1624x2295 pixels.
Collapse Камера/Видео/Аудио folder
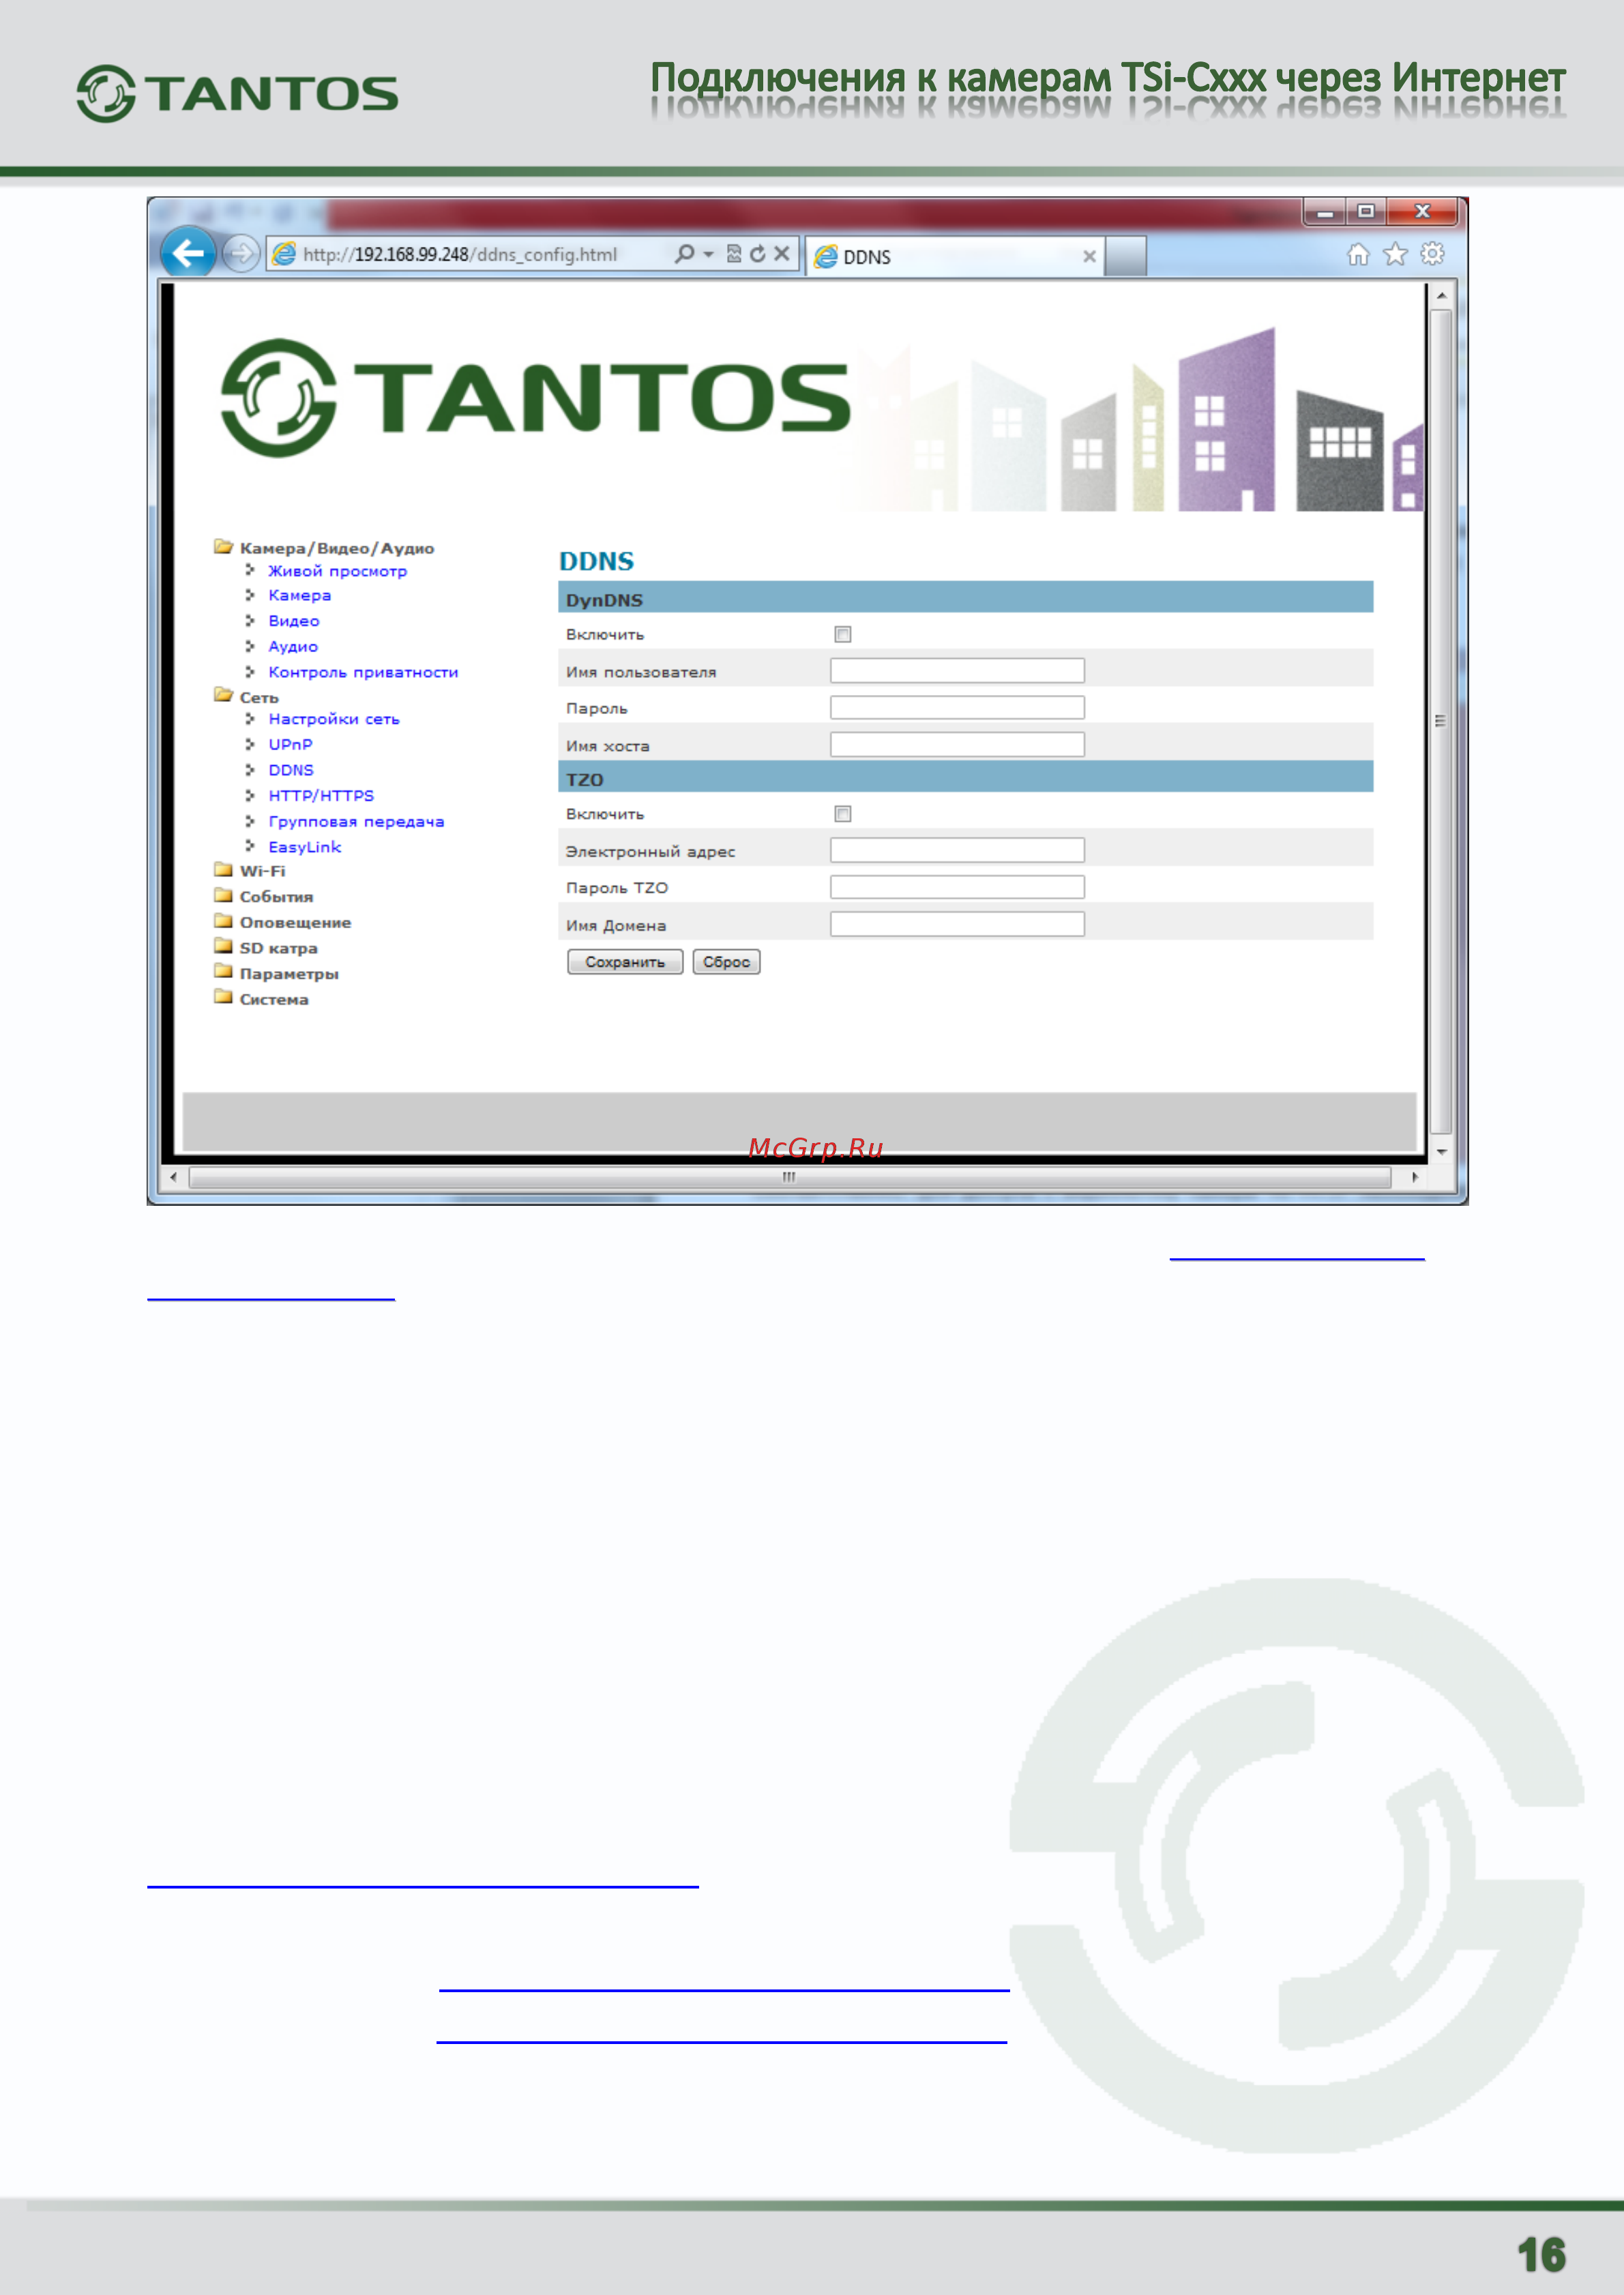tap(223, 547)
